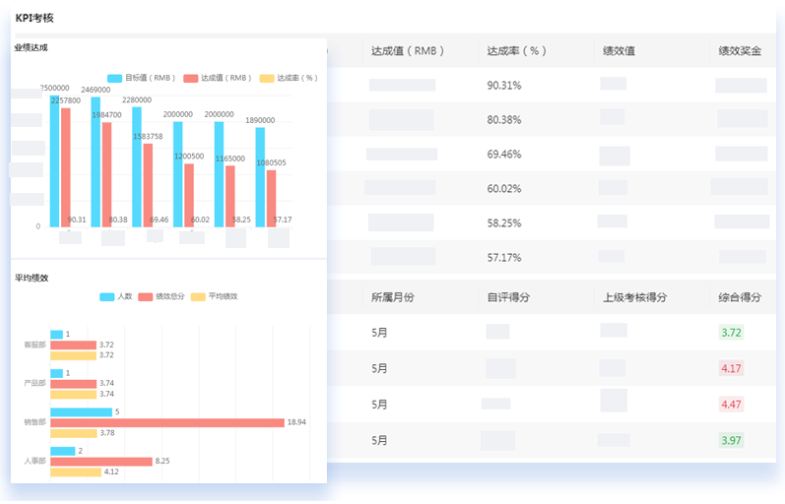Click the 上级考核得分 column header
This screenshot has width=785, height=504.
coord(635,298)
